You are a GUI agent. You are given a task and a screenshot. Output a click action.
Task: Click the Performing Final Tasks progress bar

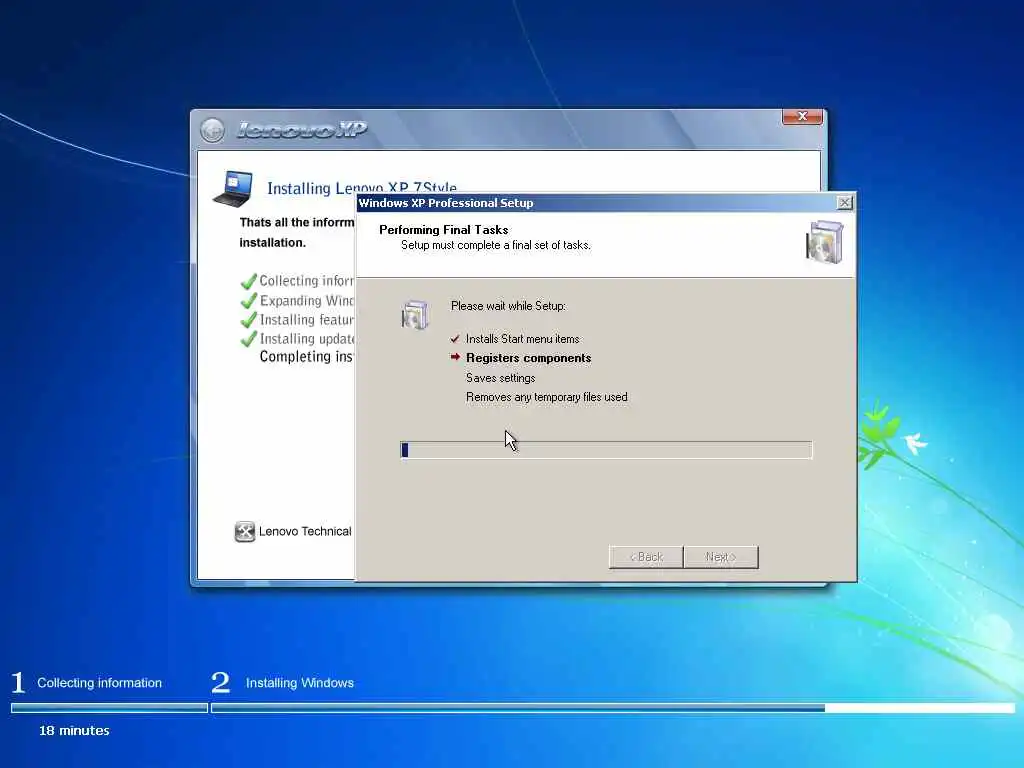pos(606,449)
